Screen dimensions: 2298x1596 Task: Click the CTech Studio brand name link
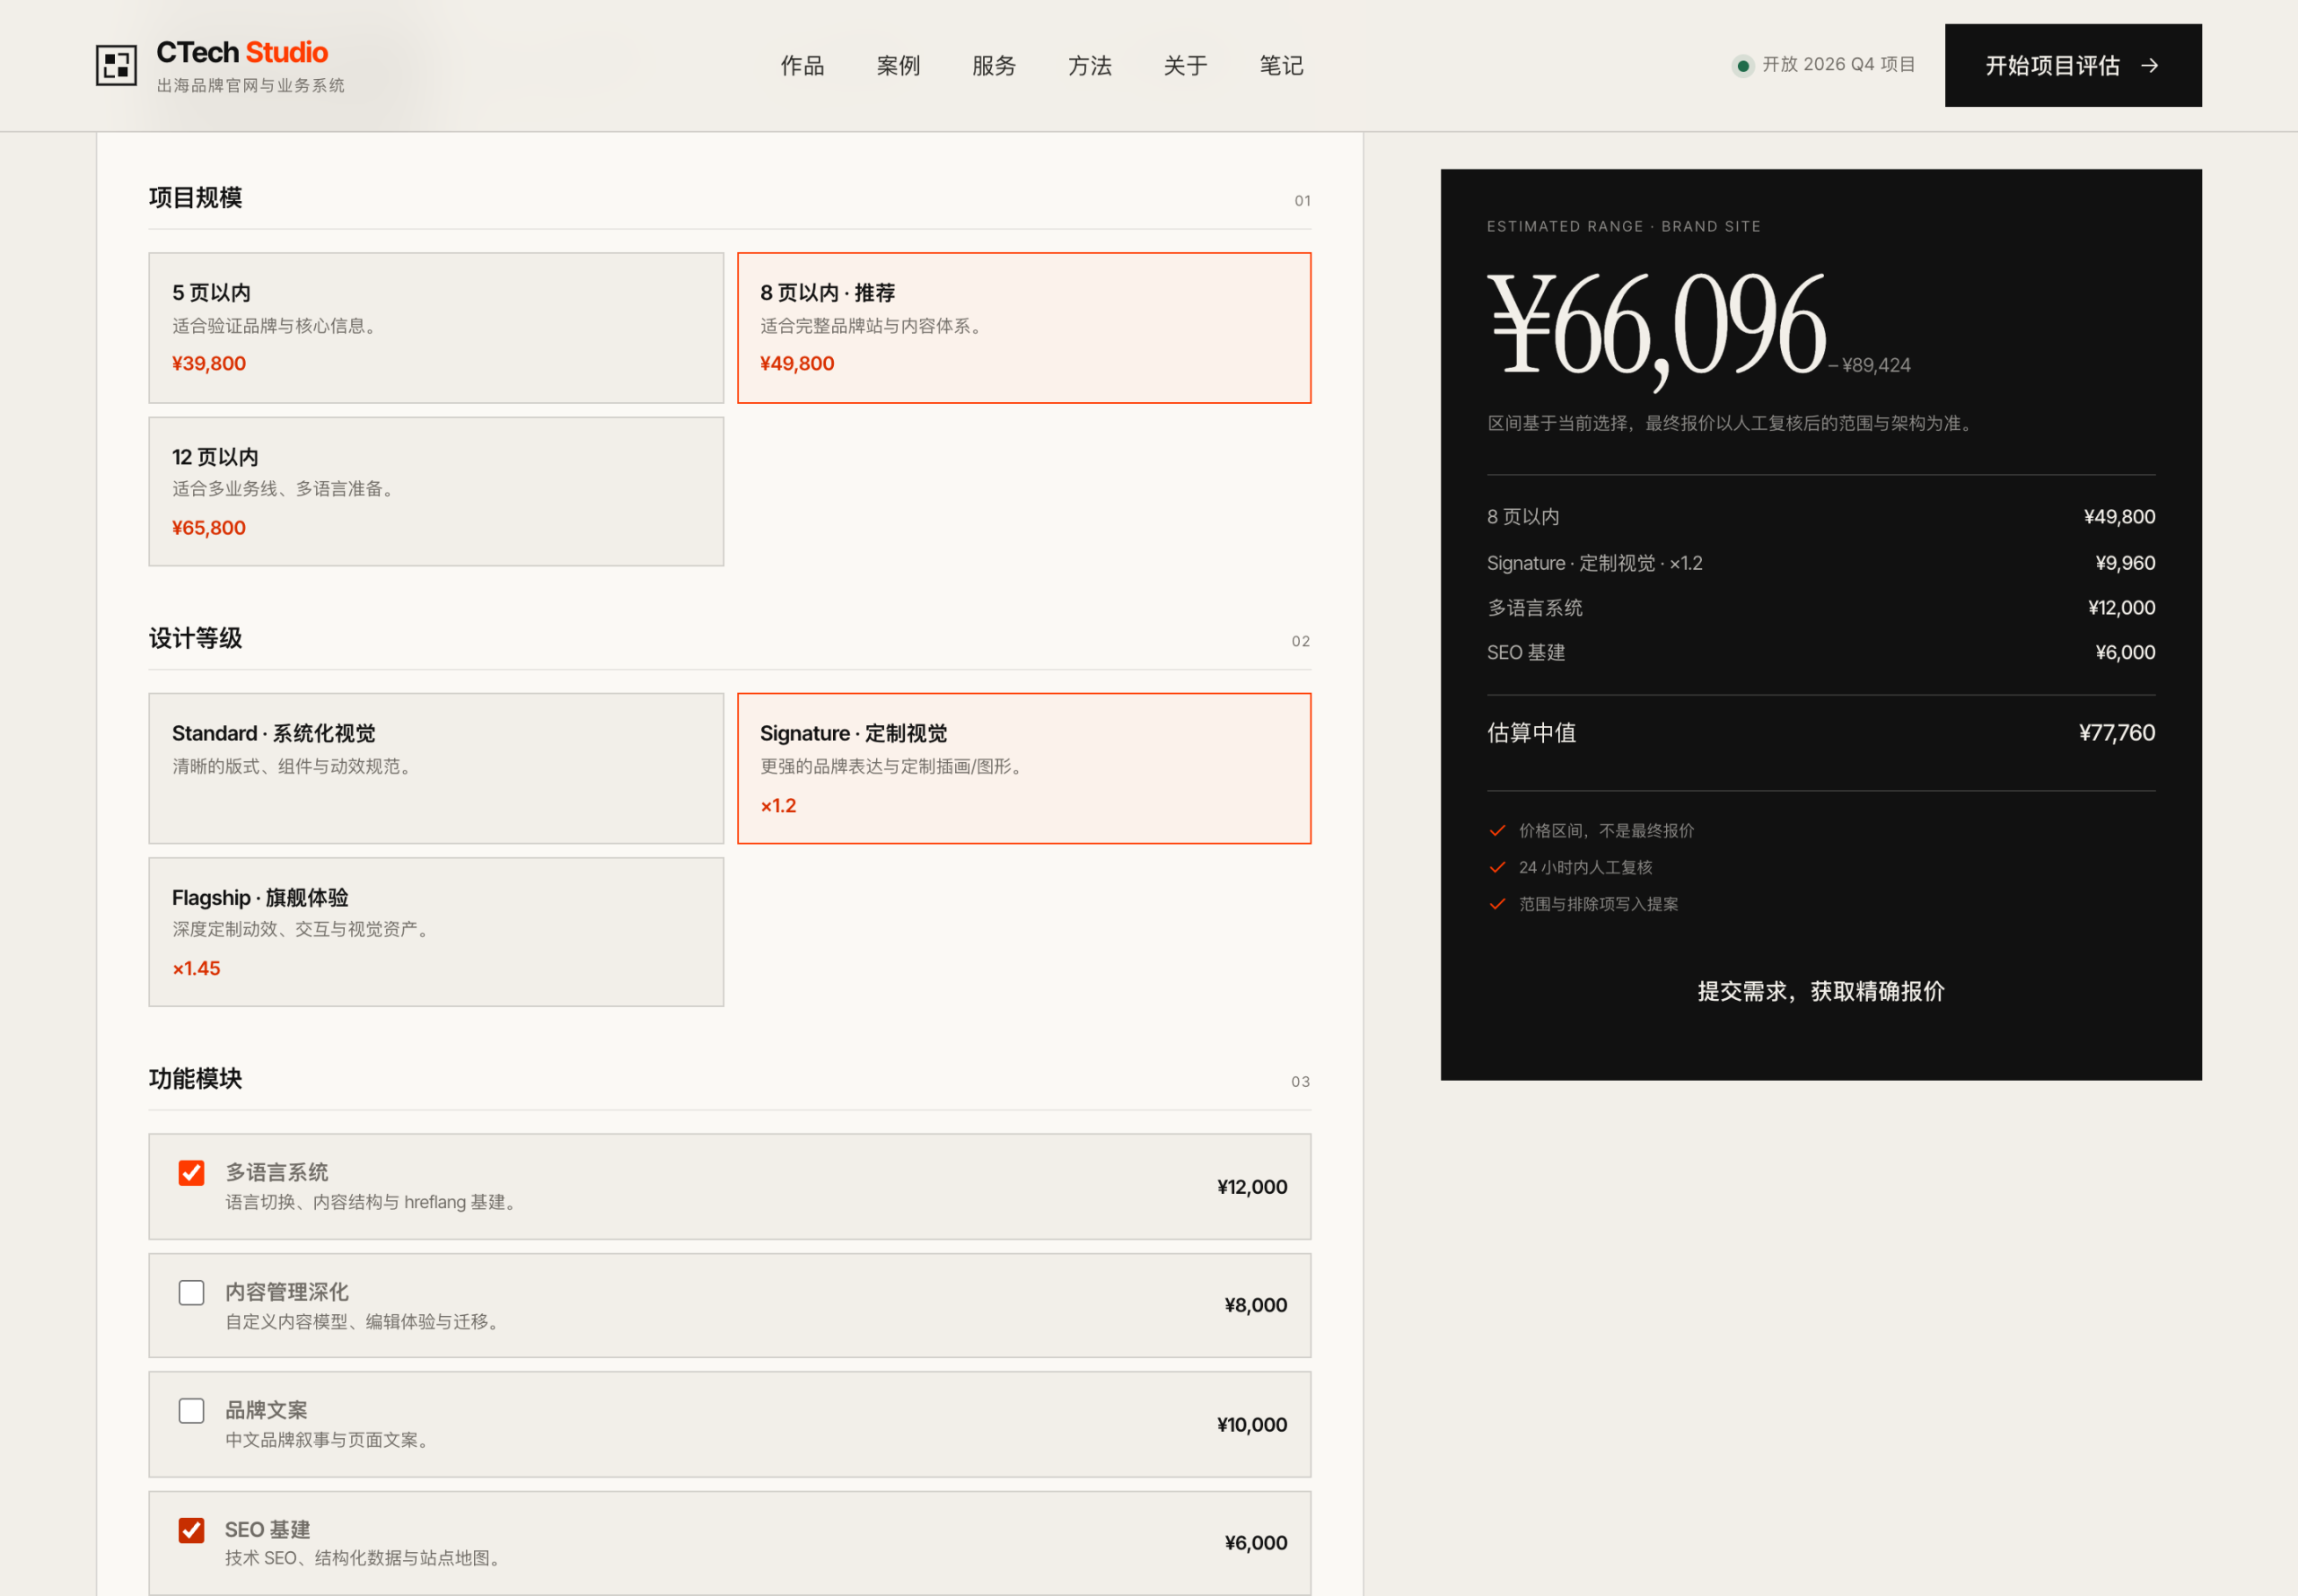point(242,52)
